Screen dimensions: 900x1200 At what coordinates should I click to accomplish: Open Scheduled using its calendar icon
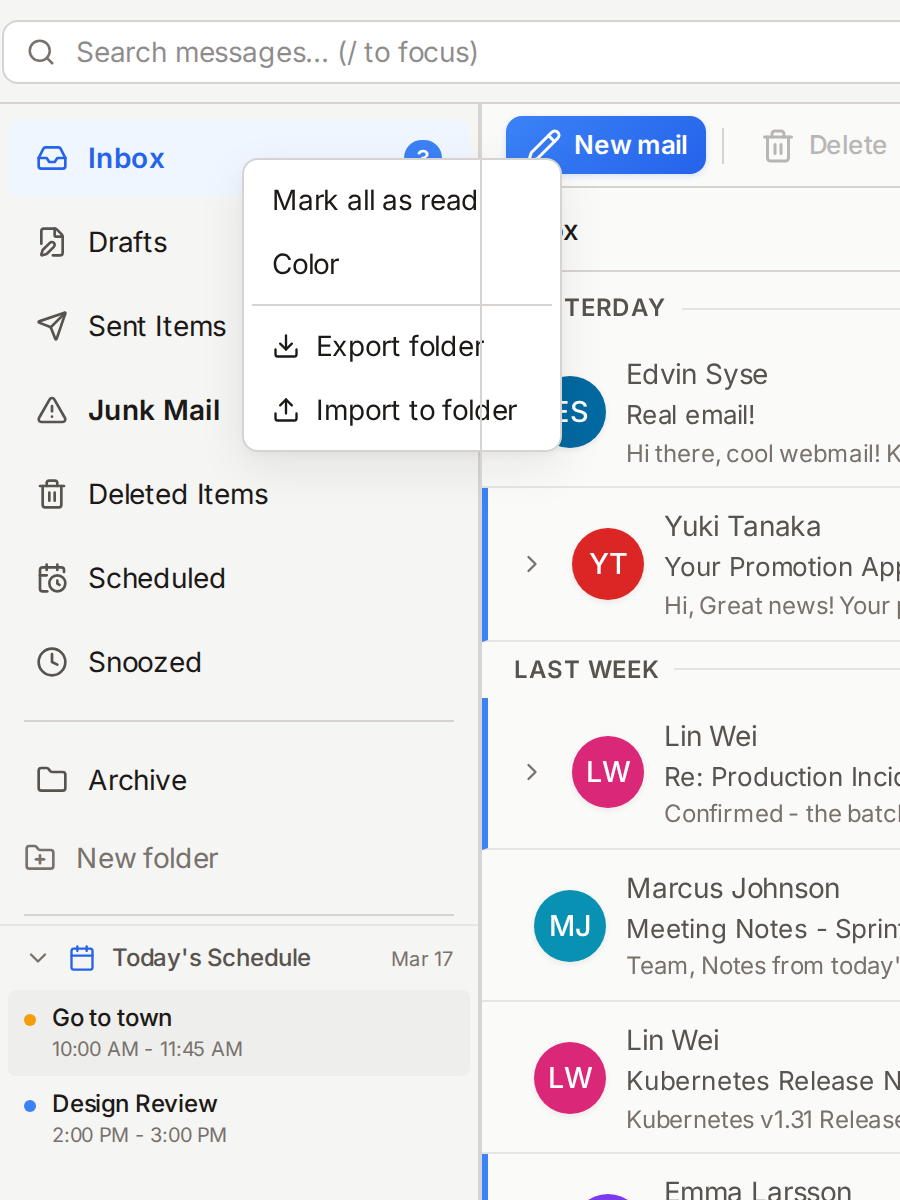point(51,578)
